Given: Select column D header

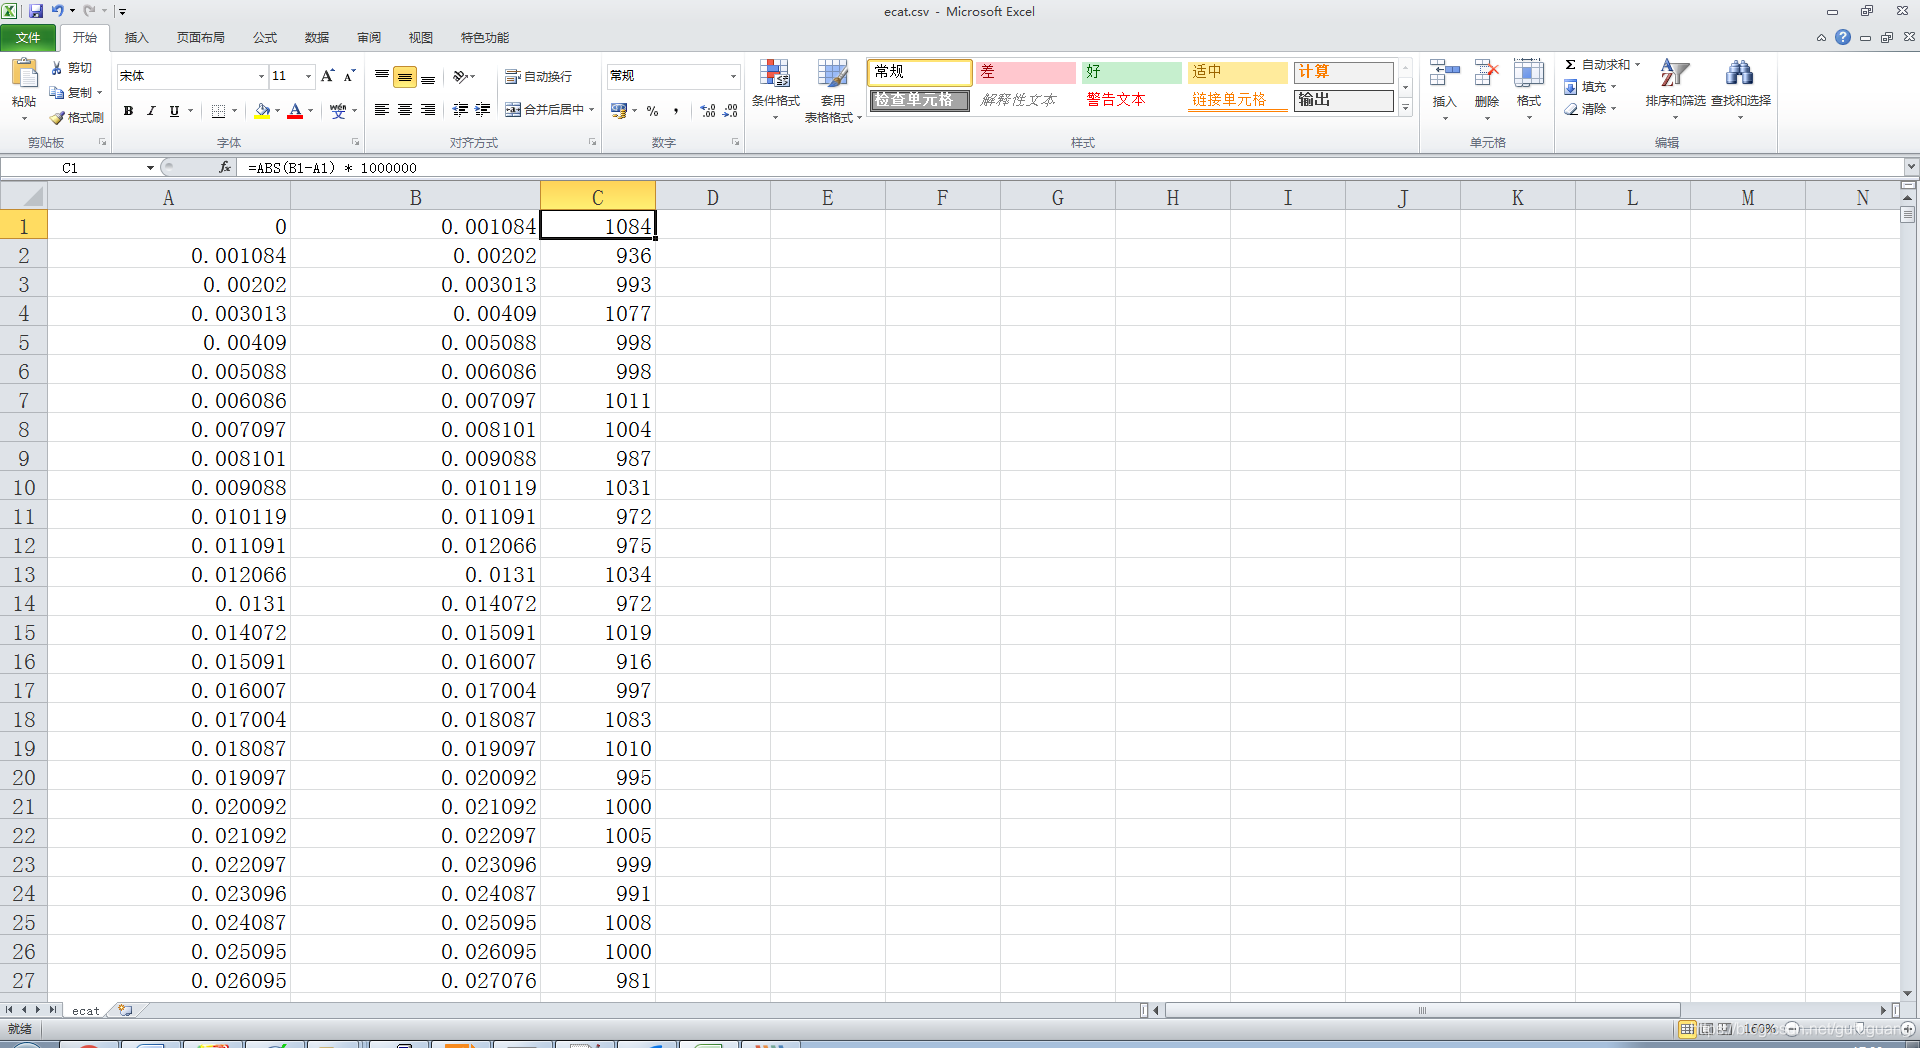Looking at the screenshot, I should [x=712, y=197].
